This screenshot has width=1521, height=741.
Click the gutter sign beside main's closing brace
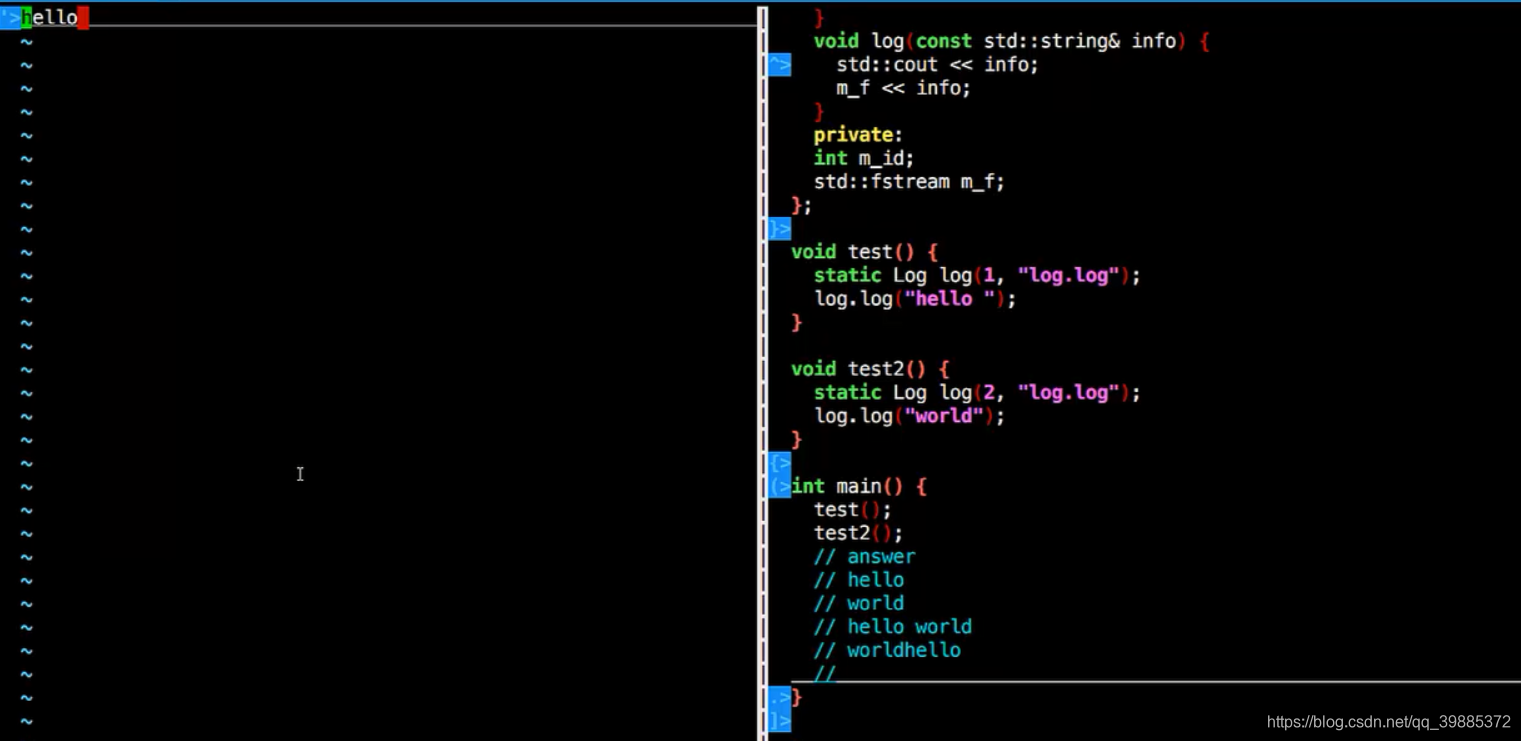[780, 697]
